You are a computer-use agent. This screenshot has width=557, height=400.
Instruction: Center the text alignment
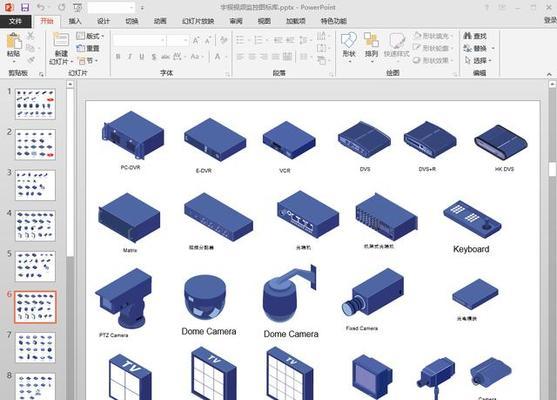pyautogui.click(x=252, y=56)
